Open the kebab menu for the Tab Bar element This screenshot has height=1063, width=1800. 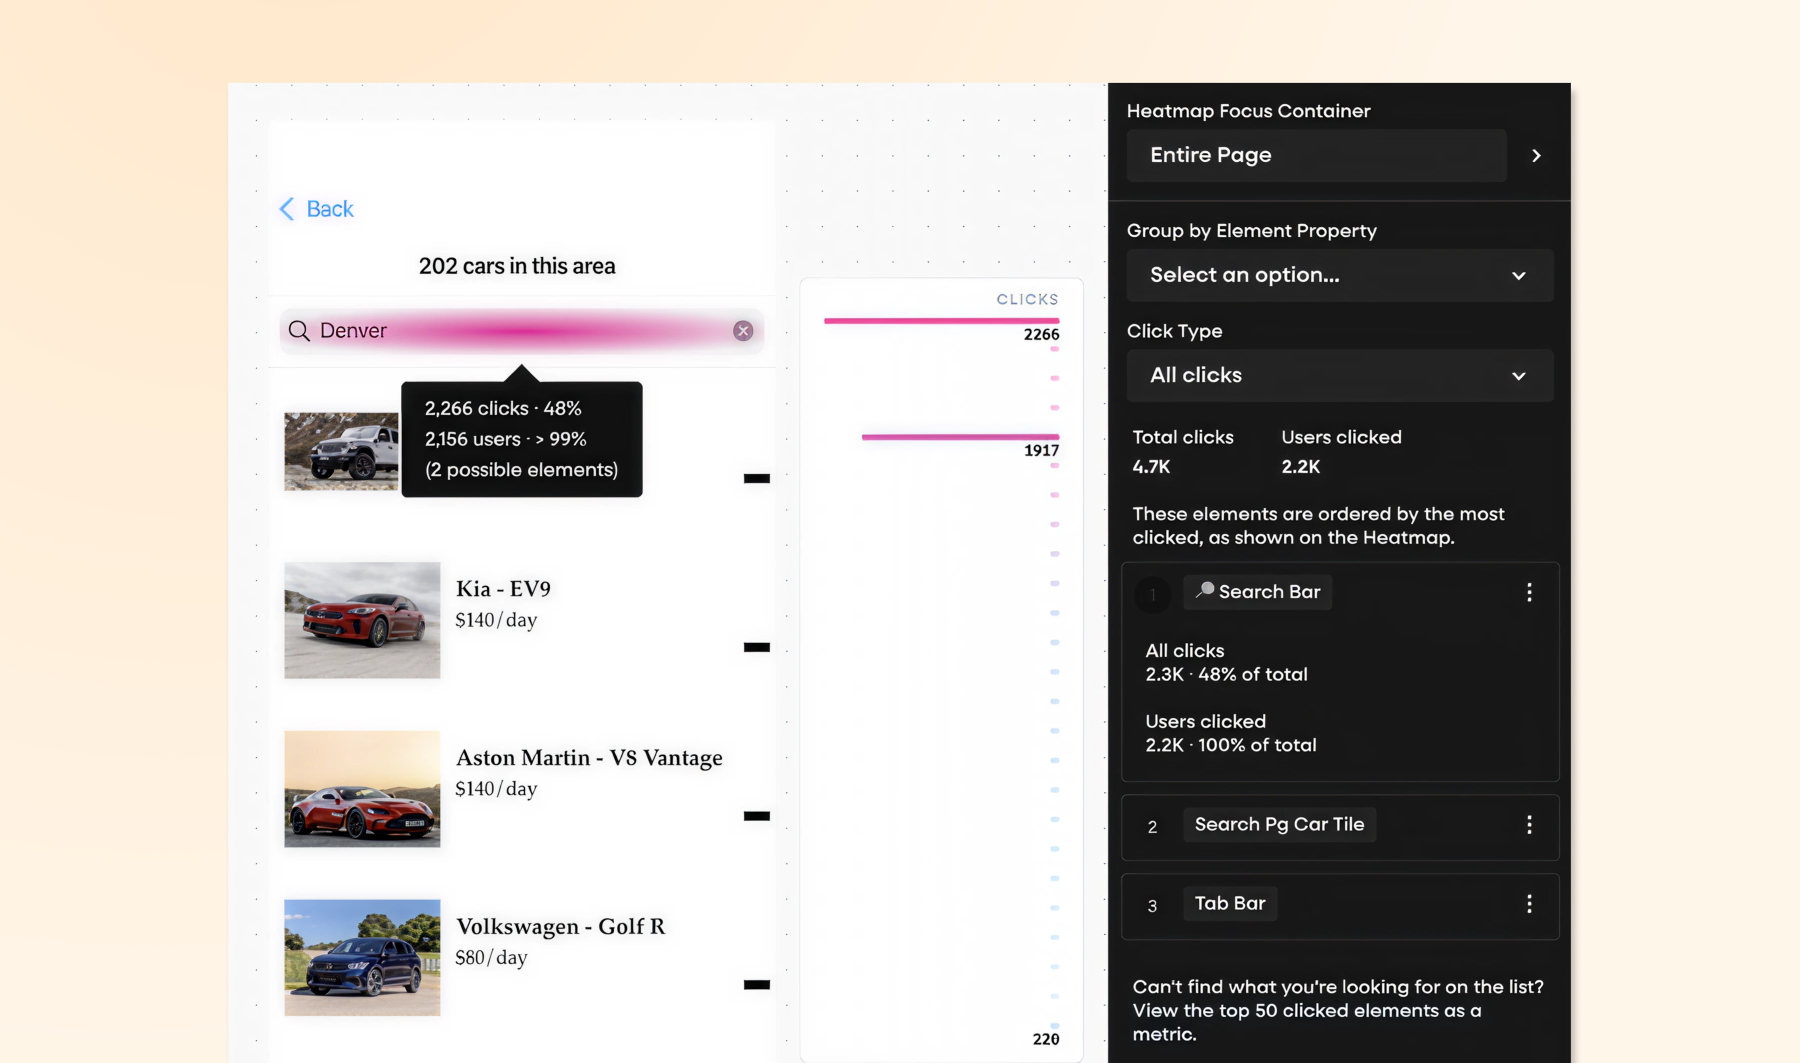tap(1529, 904)
